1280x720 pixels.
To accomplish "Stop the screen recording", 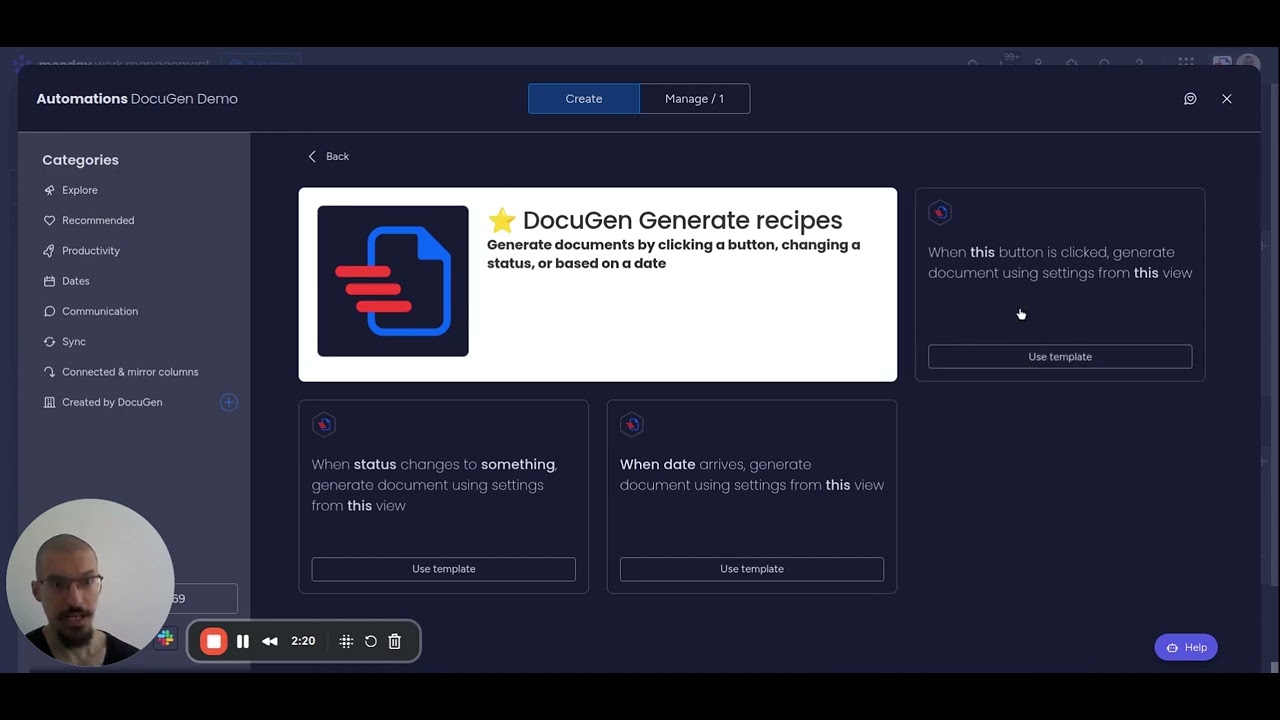I will (213, 642).
